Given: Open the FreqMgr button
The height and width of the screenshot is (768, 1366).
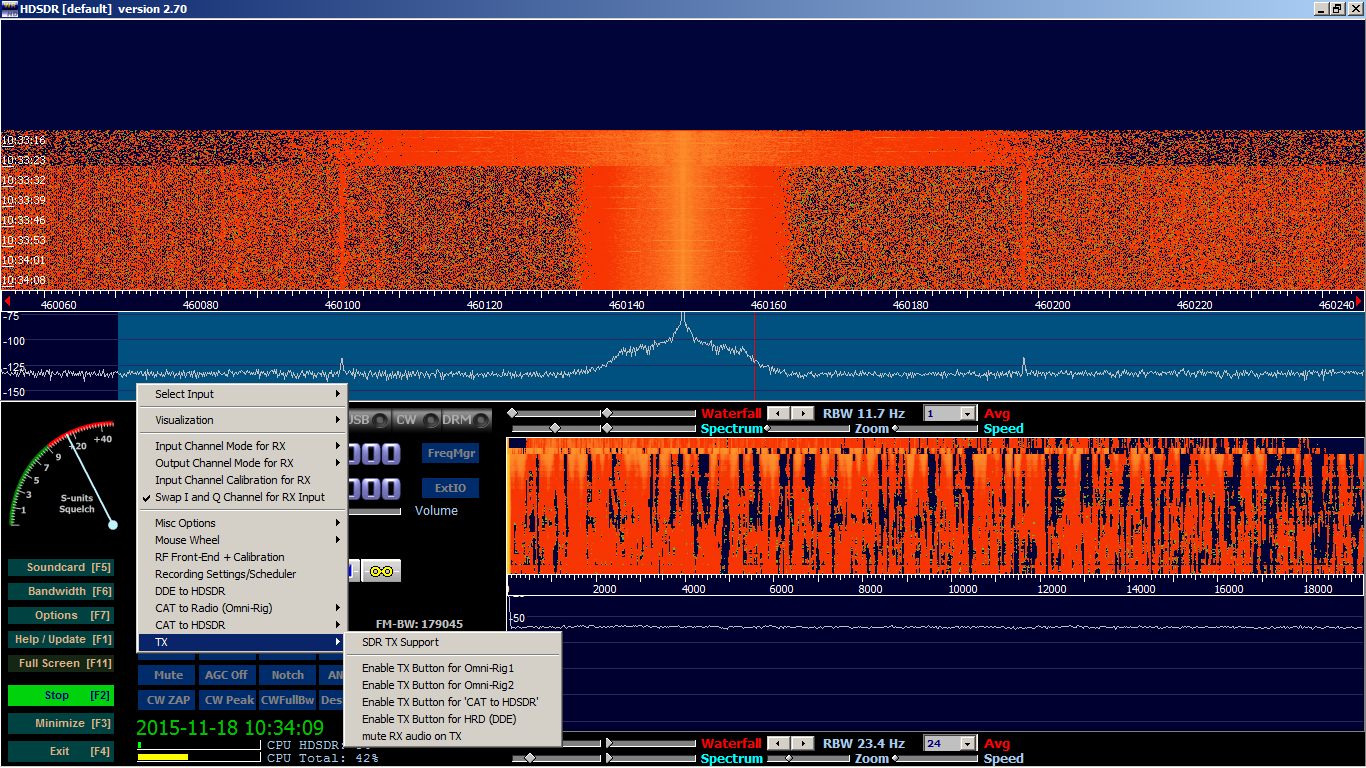Looking at the screenshot, I should point(450,453).
